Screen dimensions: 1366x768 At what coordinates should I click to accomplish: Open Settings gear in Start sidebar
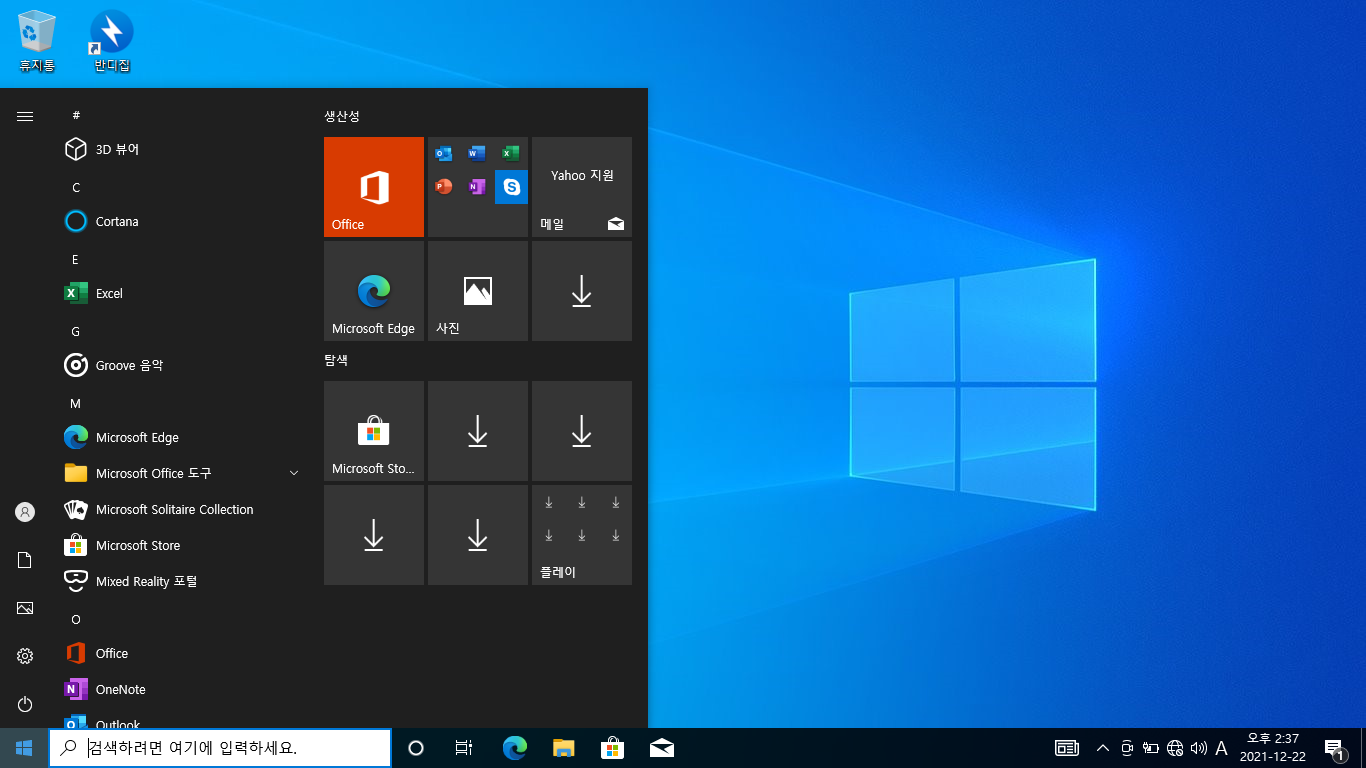pos(25,656)
